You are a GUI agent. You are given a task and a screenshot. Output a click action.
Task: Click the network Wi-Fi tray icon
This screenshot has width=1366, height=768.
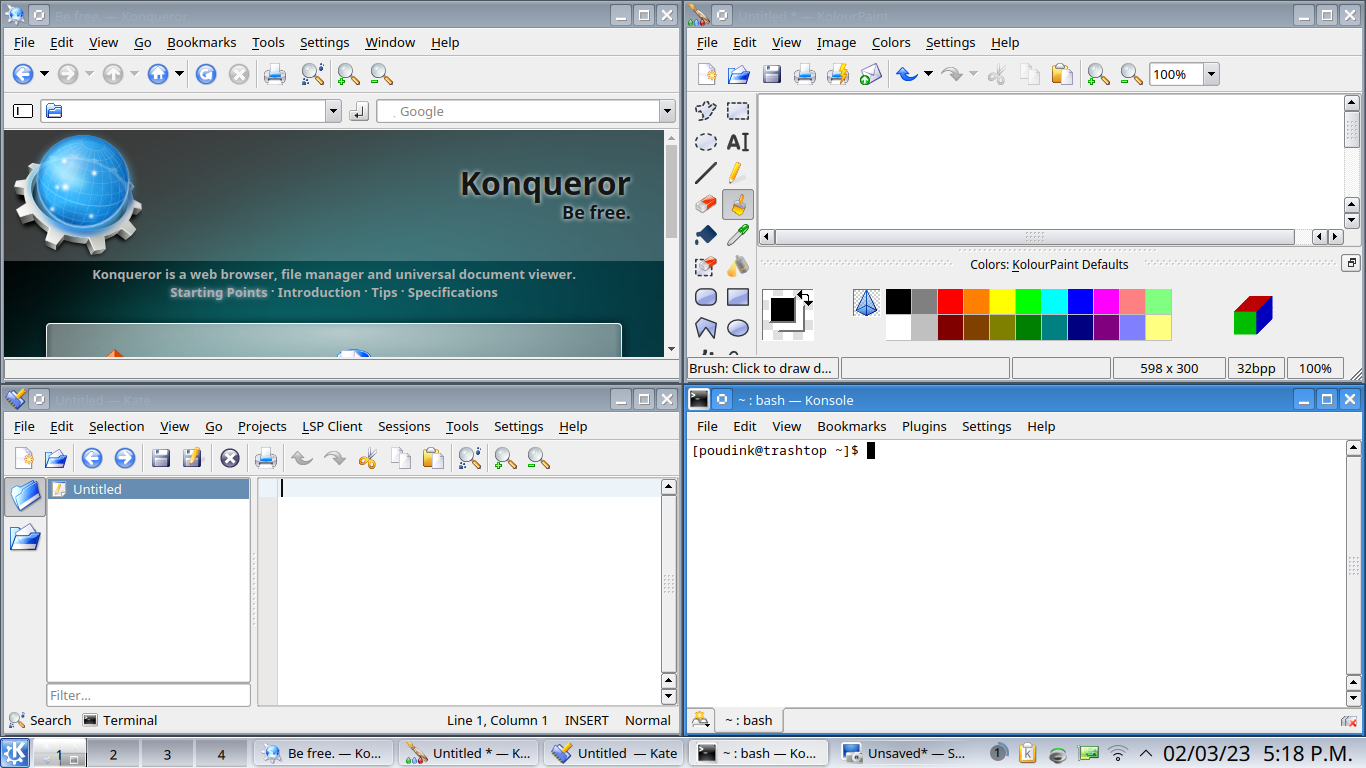(x=1118, y=753)
